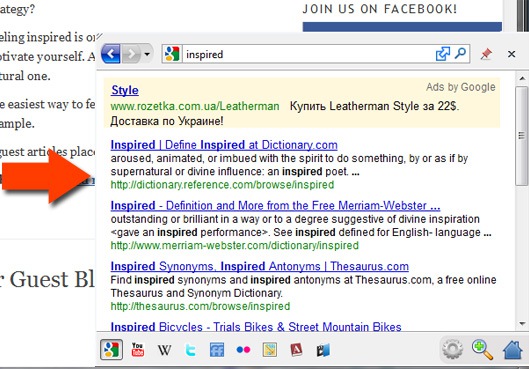Toggle the red pin icon
529x369 pixels.
coord(486,54)
